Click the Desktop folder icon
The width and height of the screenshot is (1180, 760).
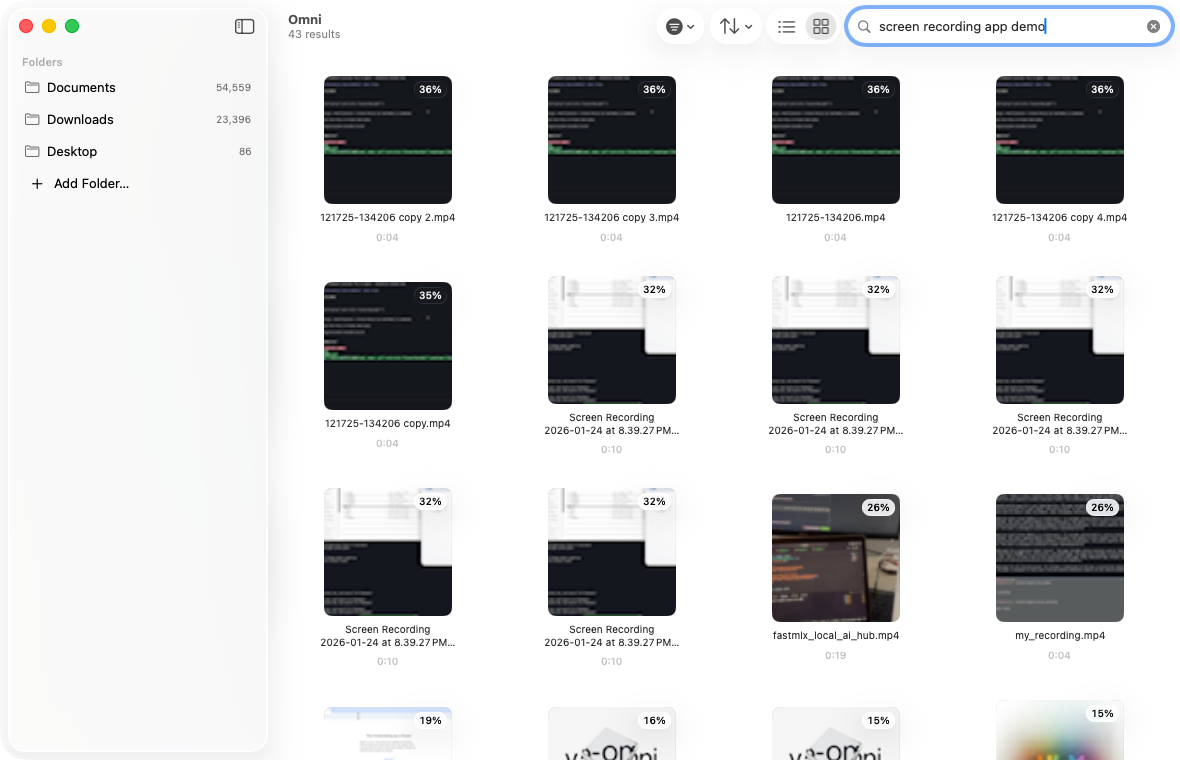[x=32, y=151]
